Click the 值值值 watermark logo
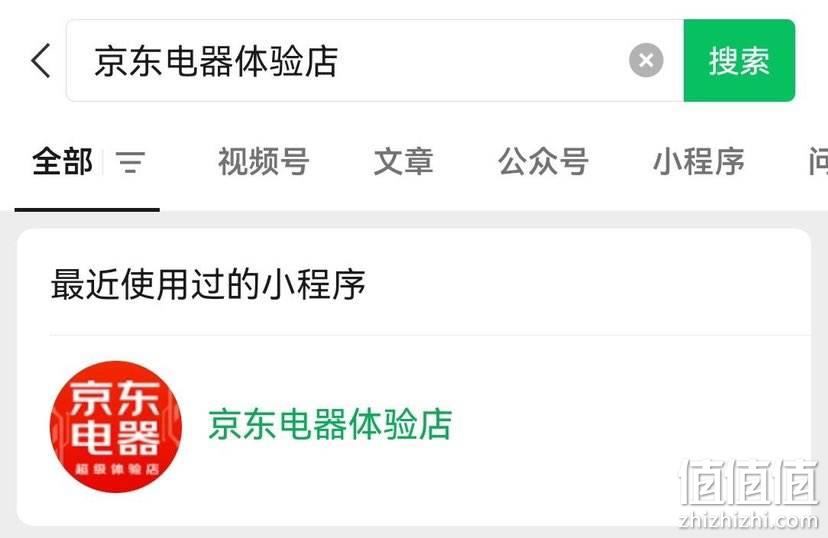Screen dimensions: 828x538 coord(748,481)
